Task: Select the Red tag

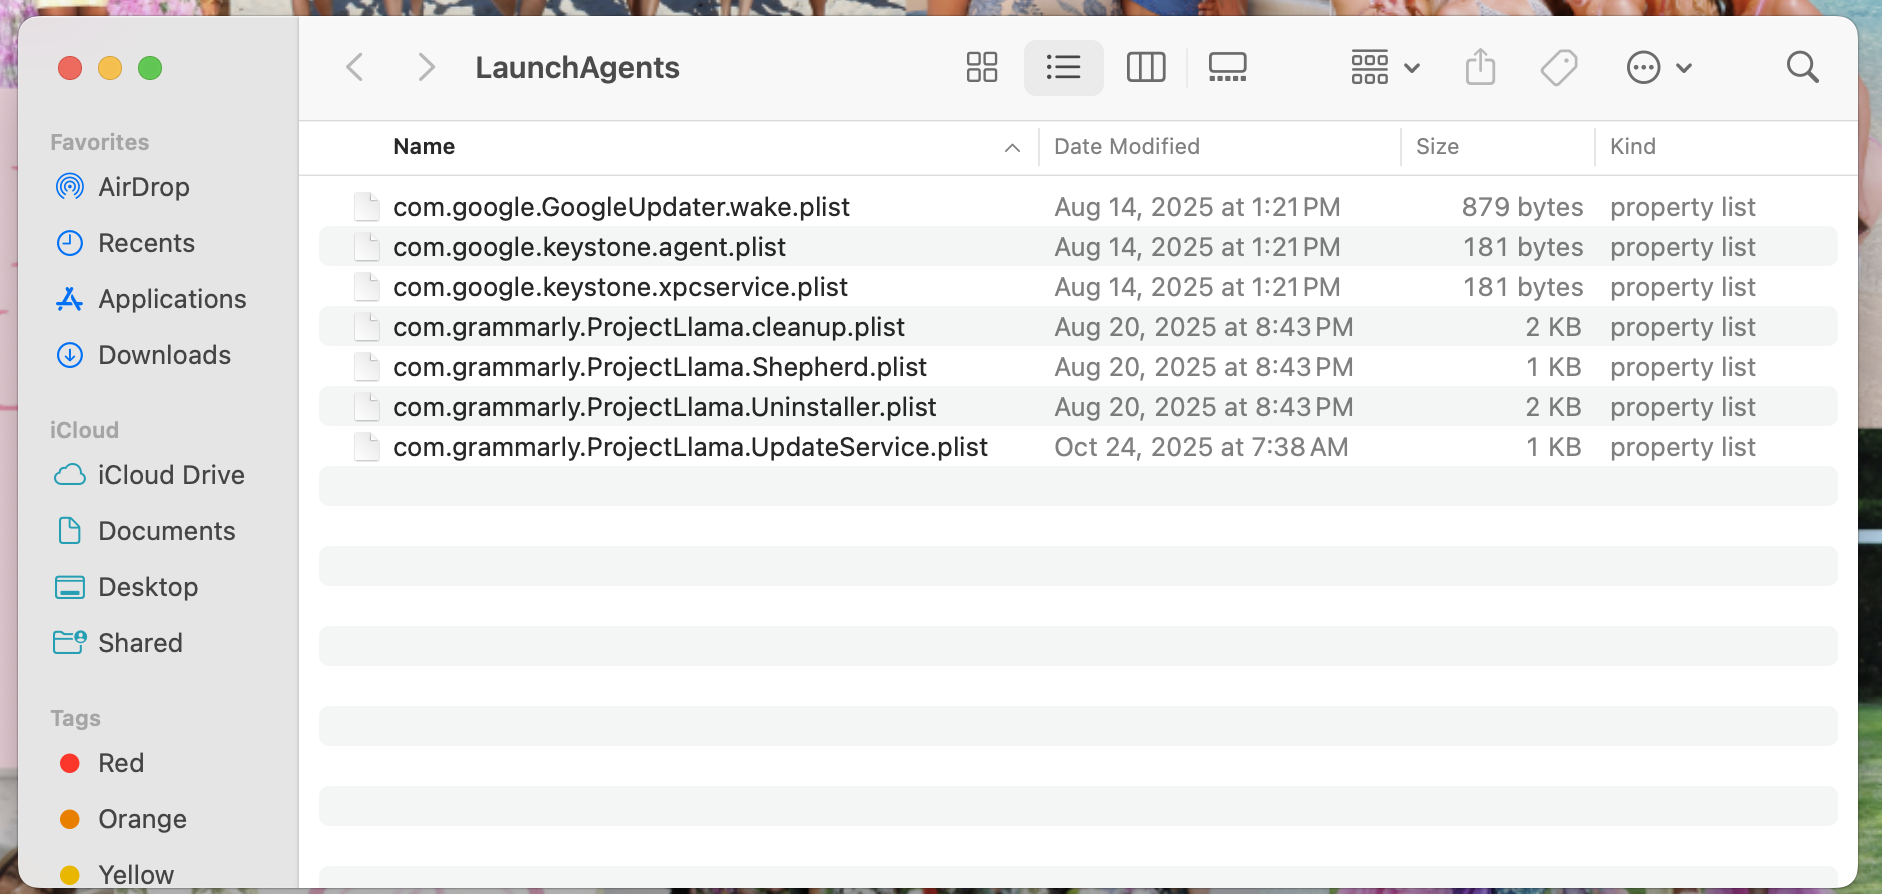Action: pos(120,763)
